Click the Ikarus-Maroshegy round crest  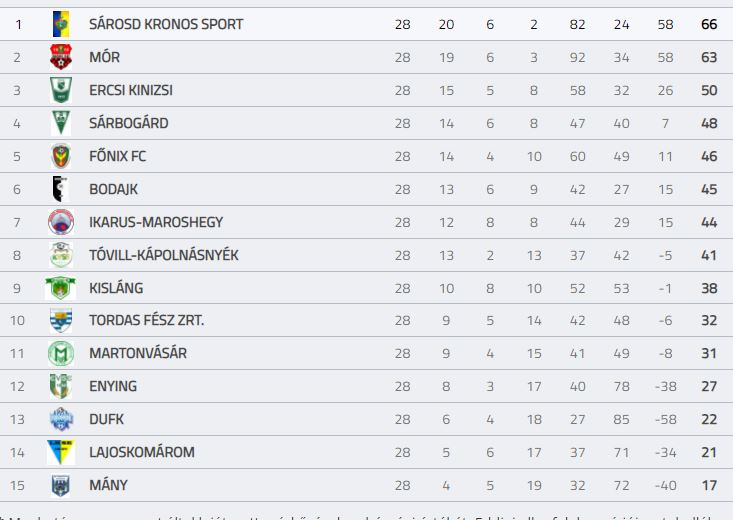(x=61, y=222)
